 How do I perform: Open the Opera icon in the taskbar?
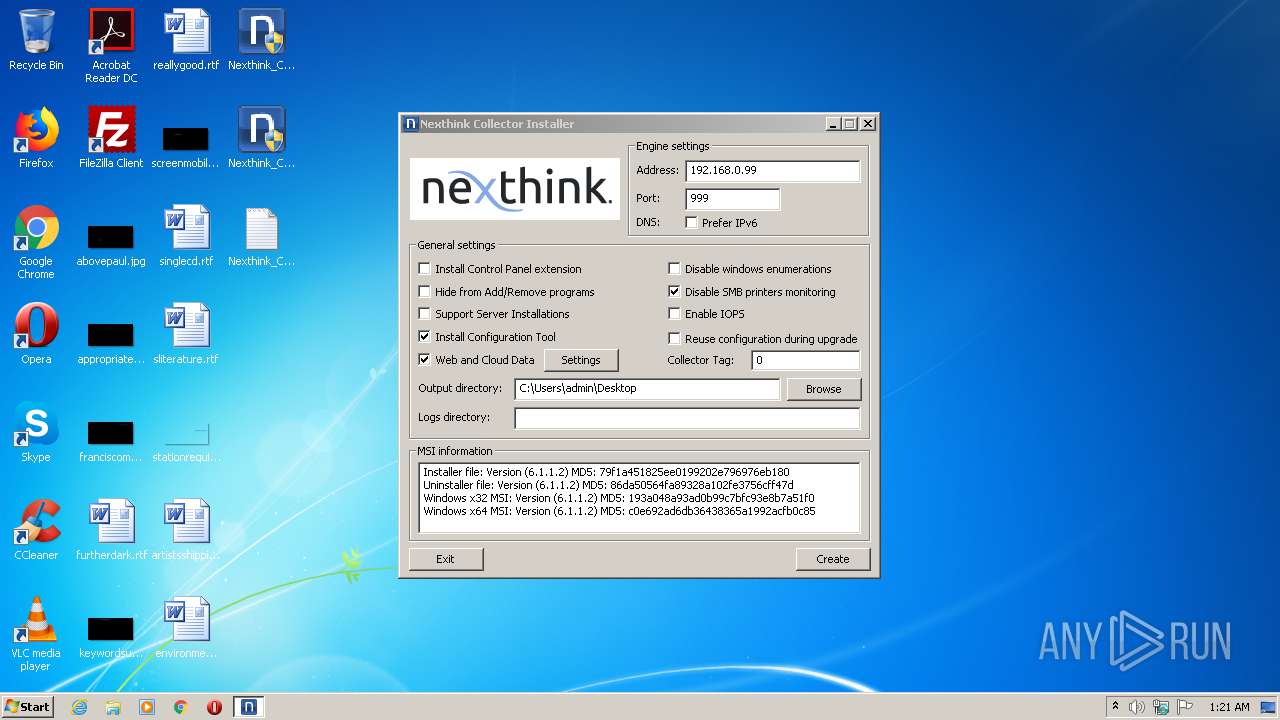coord(214,707)
